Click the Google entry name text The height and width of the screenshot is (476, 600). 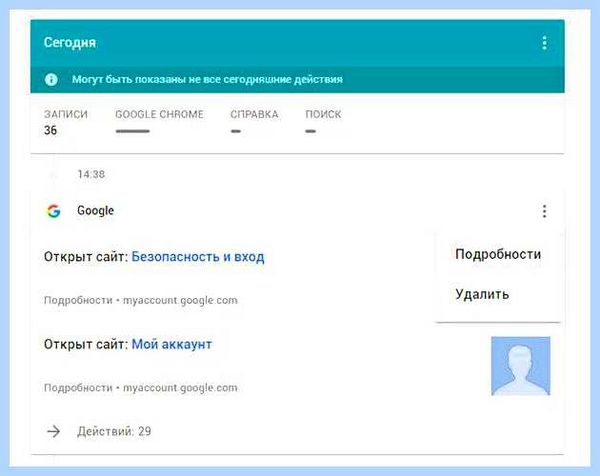95,210
